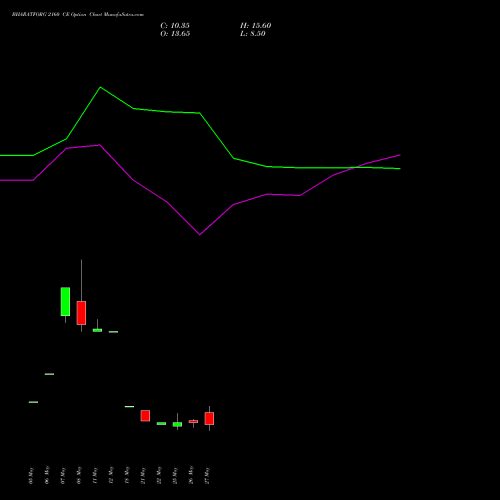Click the BHARATFORG CE Option chart title
Screen dimensions: 500x500
tap(78, 15)
